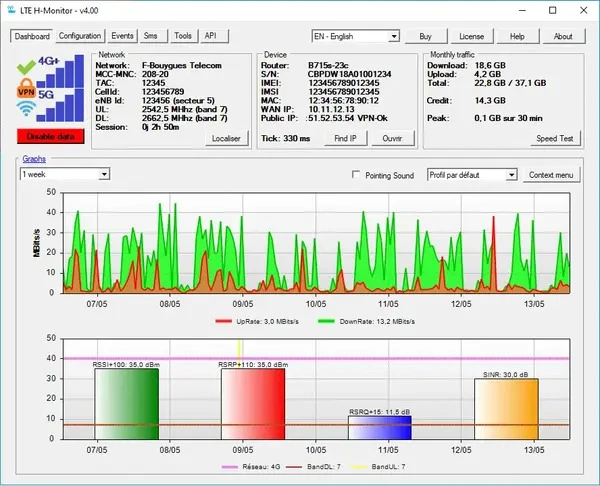Expand the EN - English language dropdown
This screenshot has width=600, height=486.
pyautogui.click(x=355, y=36)
